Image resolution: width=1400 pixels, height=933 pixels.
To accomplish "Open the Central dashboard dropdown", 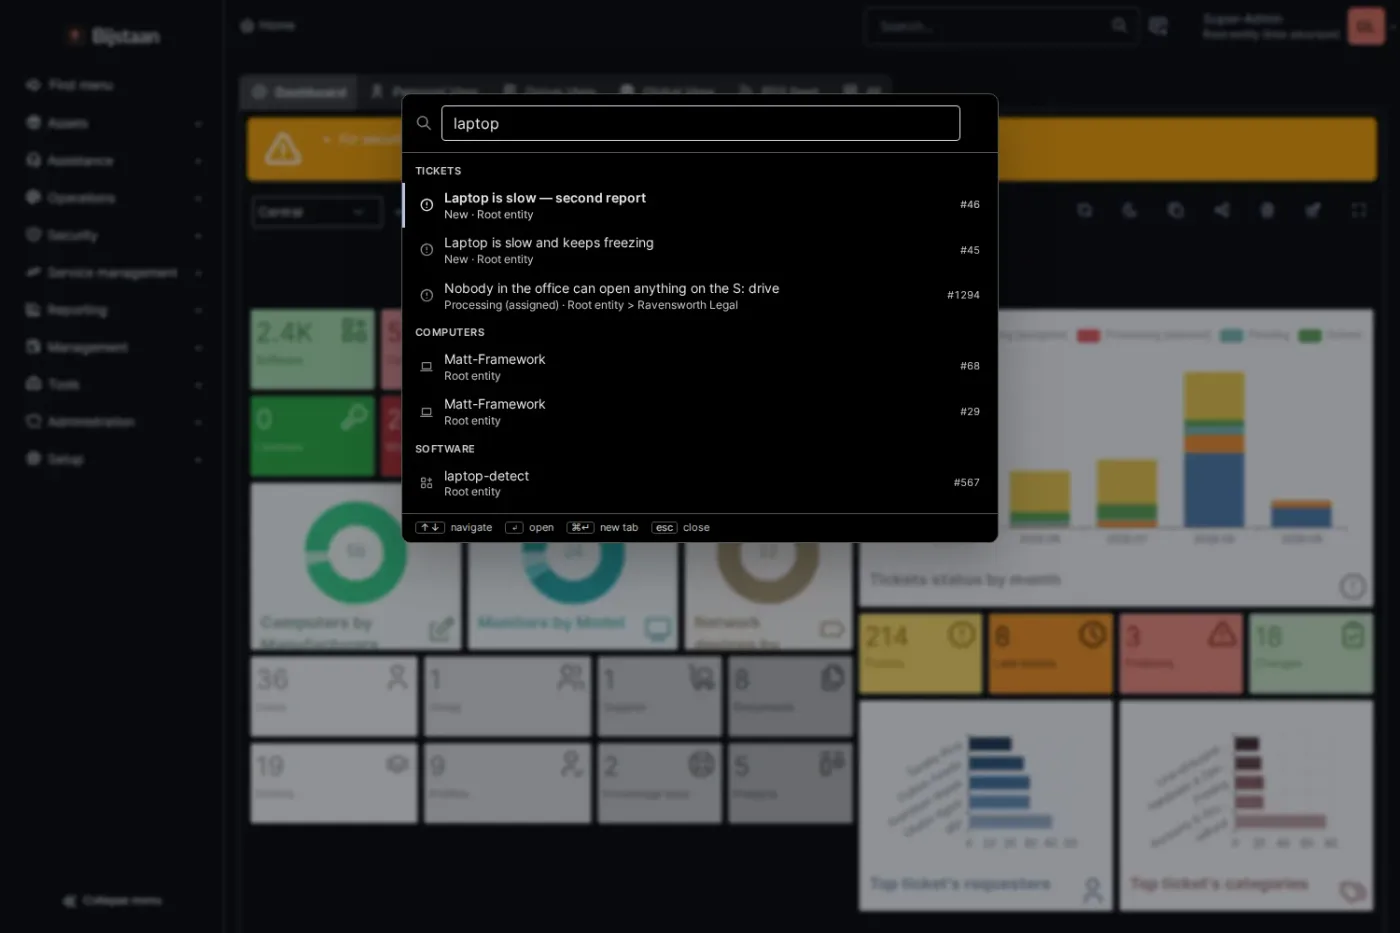I will coord(317,212).
